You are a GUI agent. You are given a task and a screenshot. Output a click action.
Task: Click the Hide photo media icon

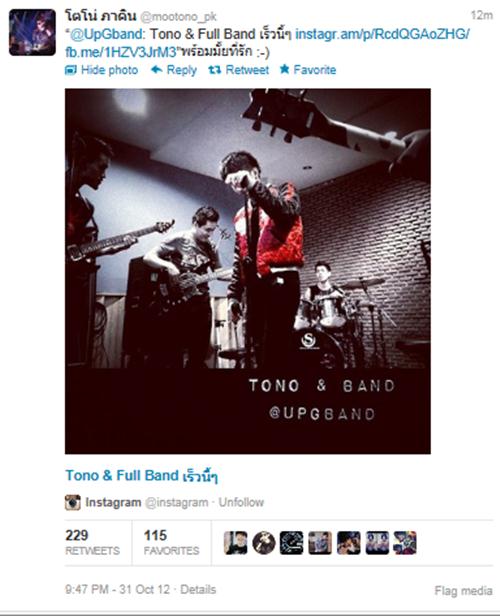click(x=71, y=70)
